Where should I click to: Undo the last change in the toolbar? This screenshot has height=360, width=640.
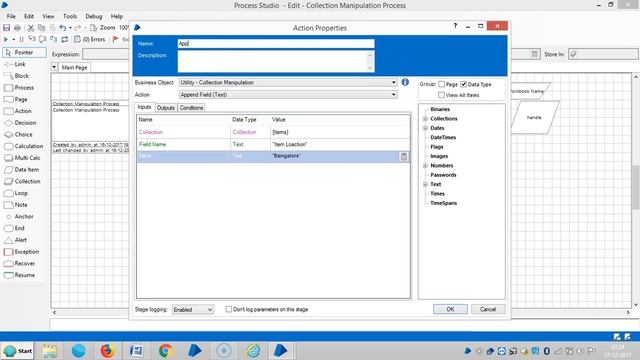click(x=62, y=28)
